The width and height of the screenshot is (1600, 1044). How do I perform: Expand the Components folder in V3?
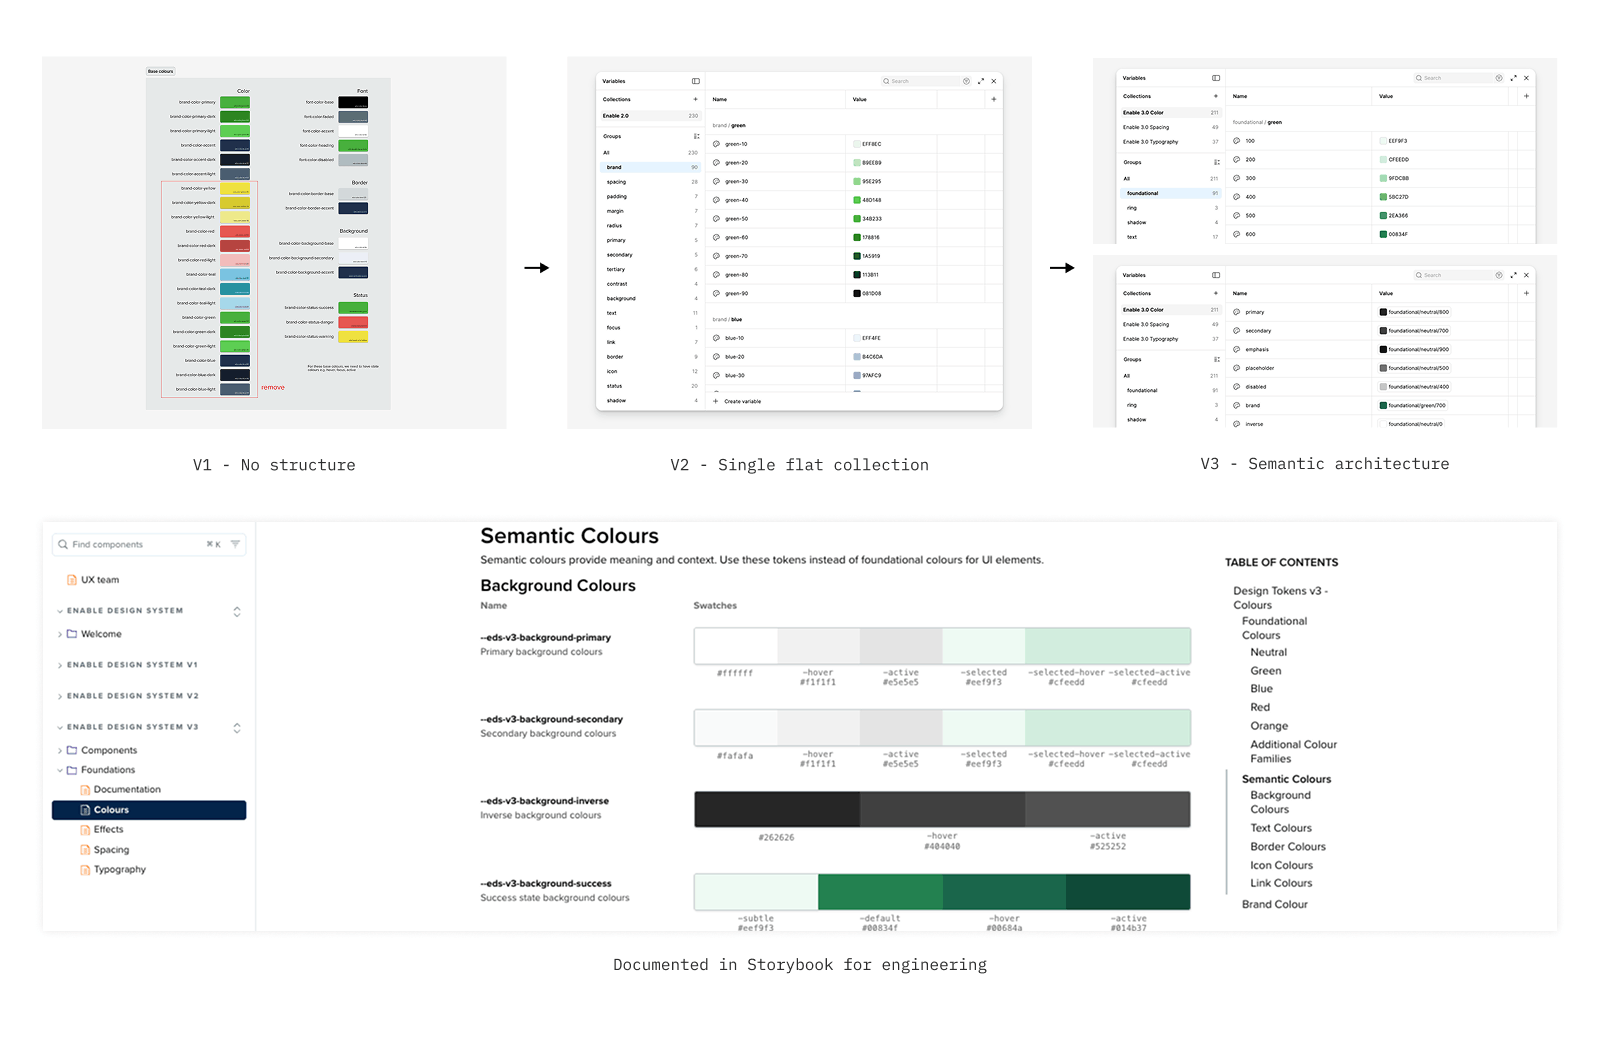click(x=60, y=750)
